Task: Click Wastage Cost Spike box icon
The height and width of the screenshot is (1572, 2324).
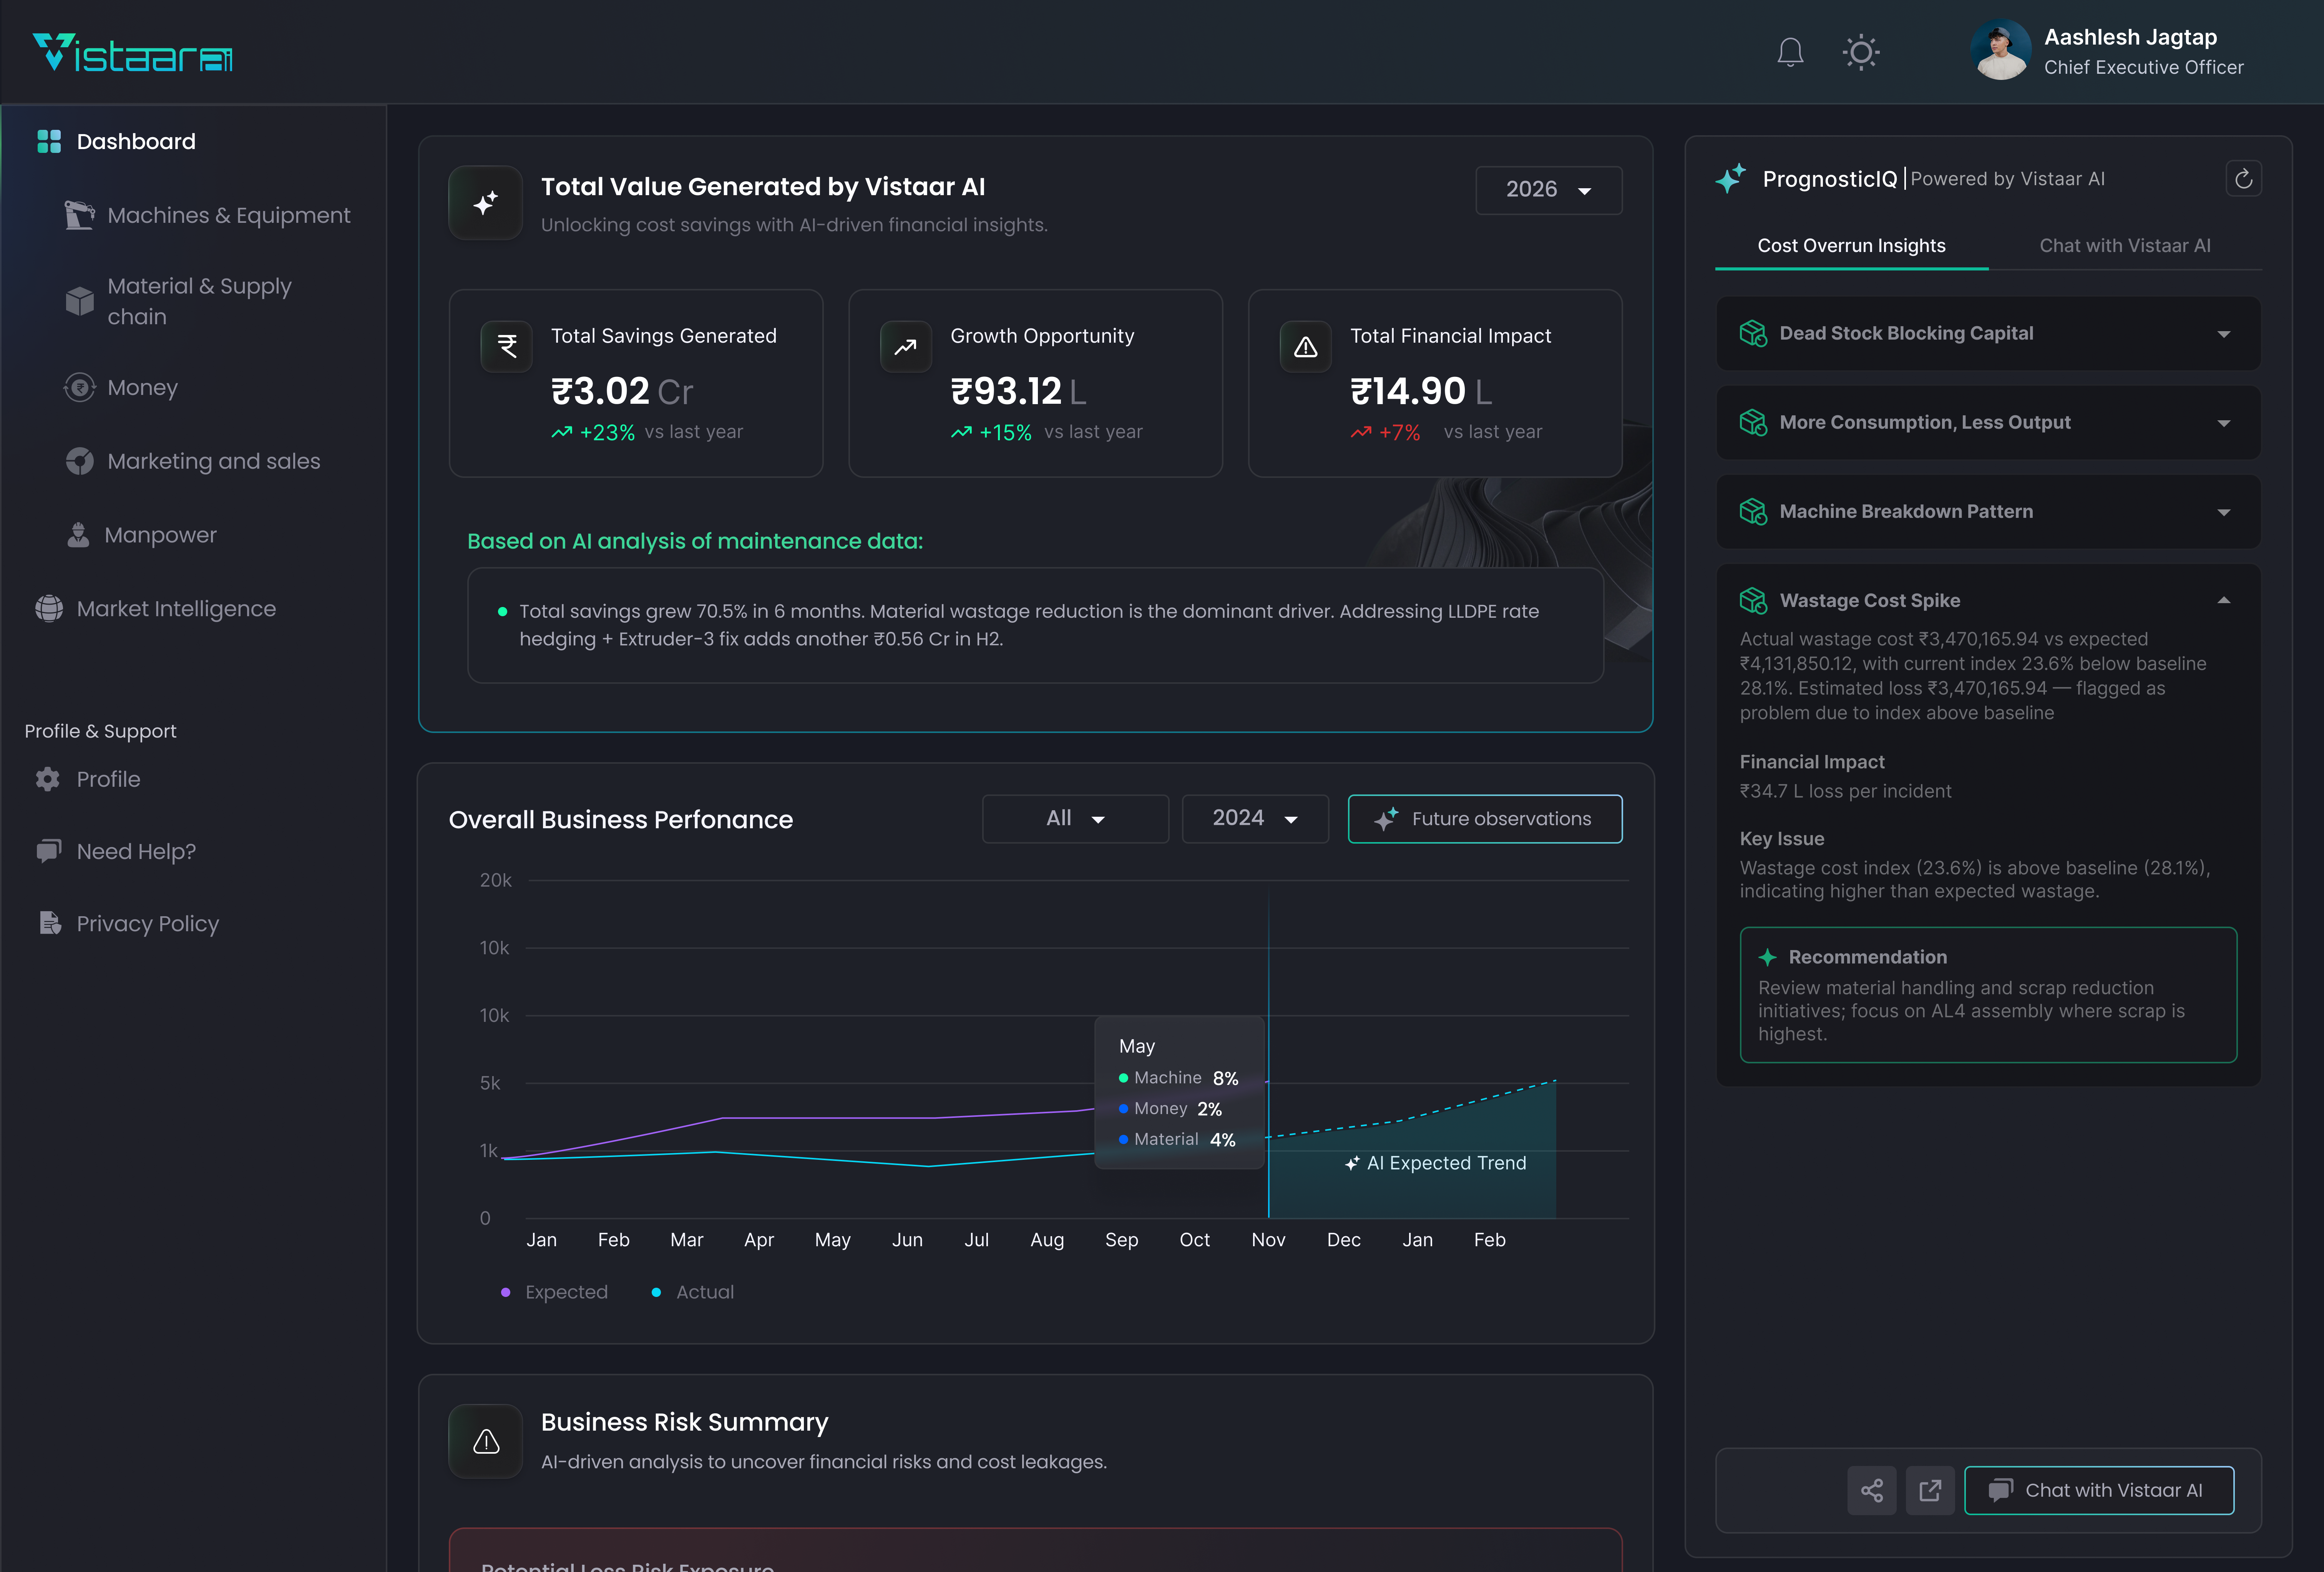Action: pos(1753,600)
